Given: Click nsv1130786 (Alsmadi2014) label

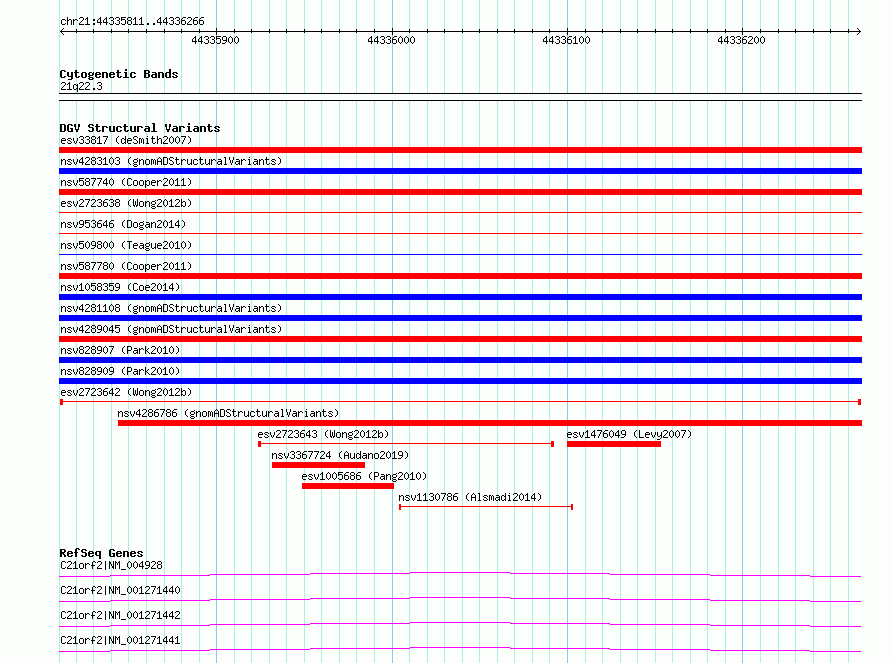Looking at the screenshot, I should tap(470, 497).
